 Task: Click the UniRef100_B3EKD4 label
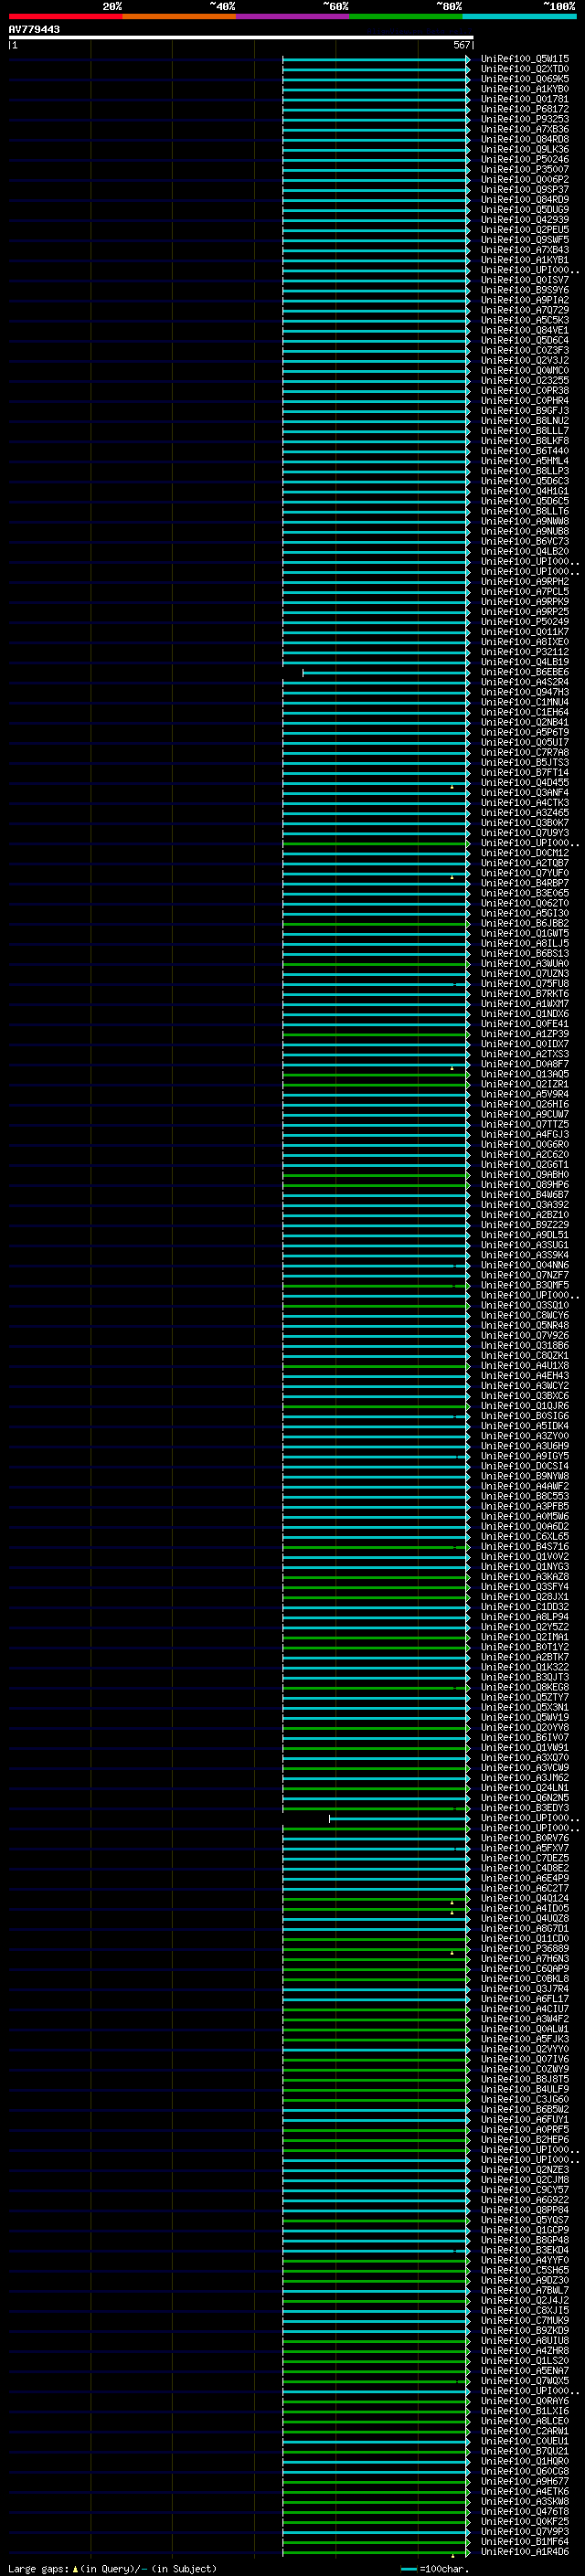tap(525, 2250)
